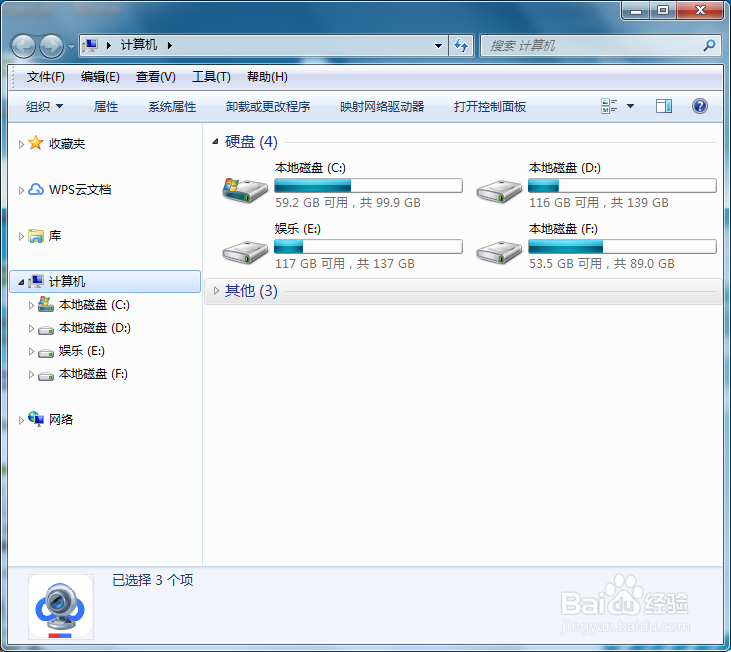The height and width of the screenshot is (652, 731).
Task: Click the 本地磁盘 (F:) label in content
Action: [563, 229]
